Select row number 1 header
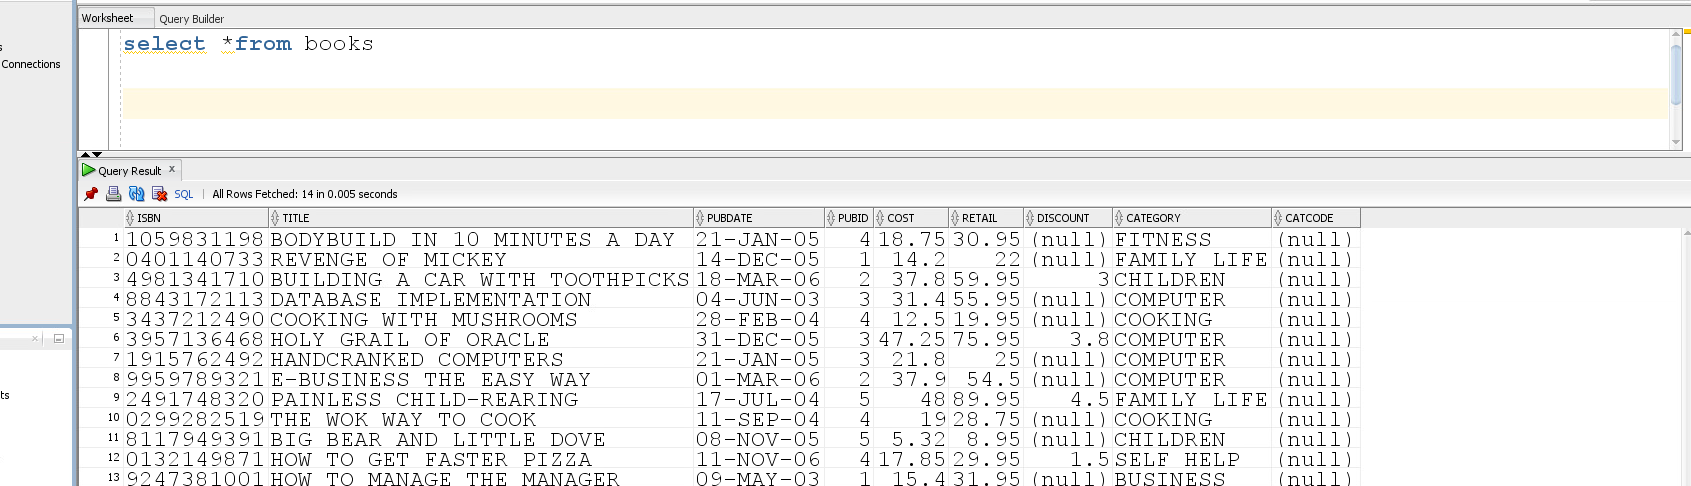The image size is (1691, 486). pos(102,239)
